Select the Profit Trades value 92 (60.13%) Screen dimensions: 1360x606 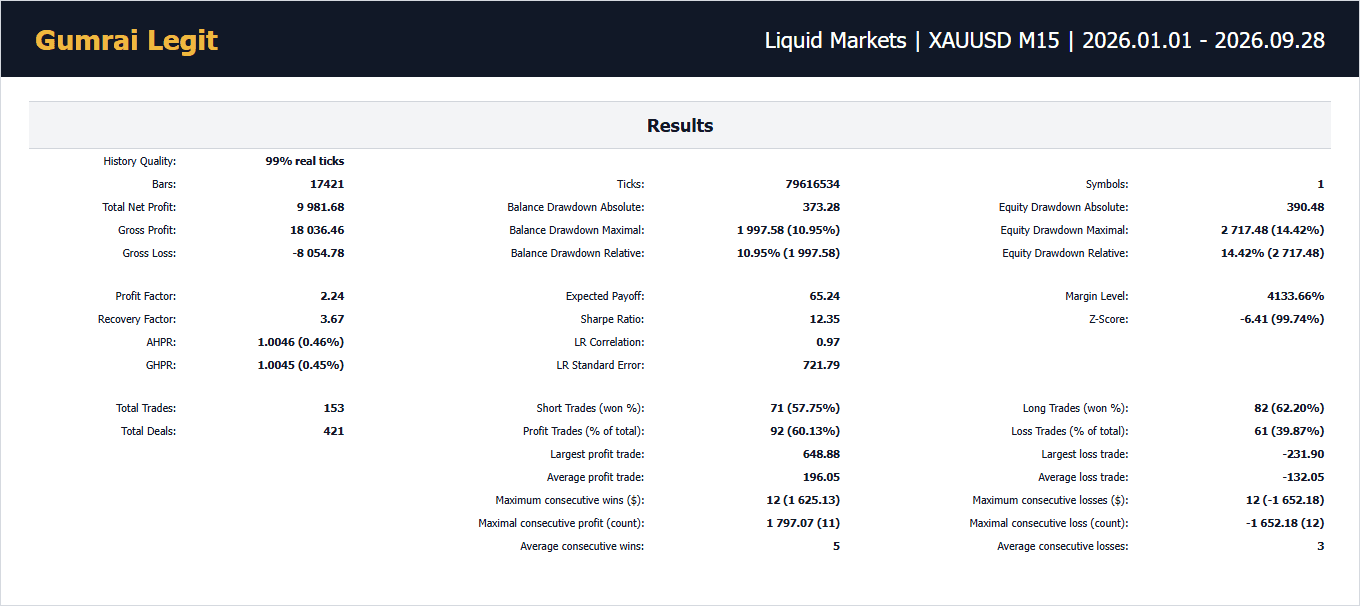(x=806, y=431)
